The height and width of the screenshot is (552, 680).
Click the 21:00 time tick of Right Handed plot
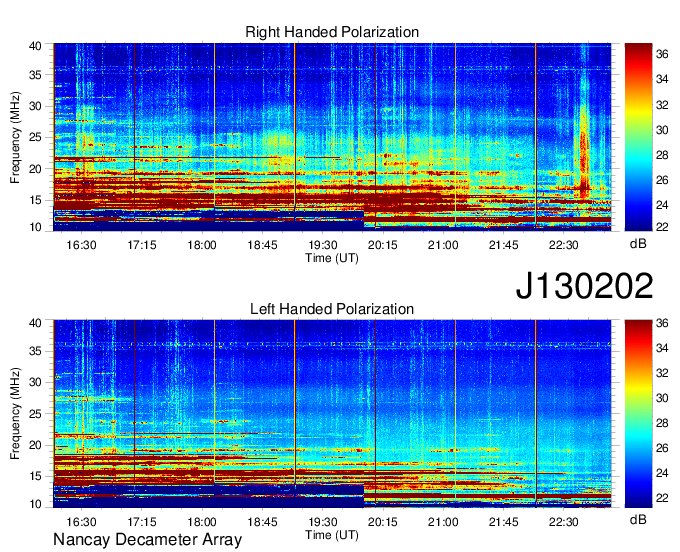(443, 245)
